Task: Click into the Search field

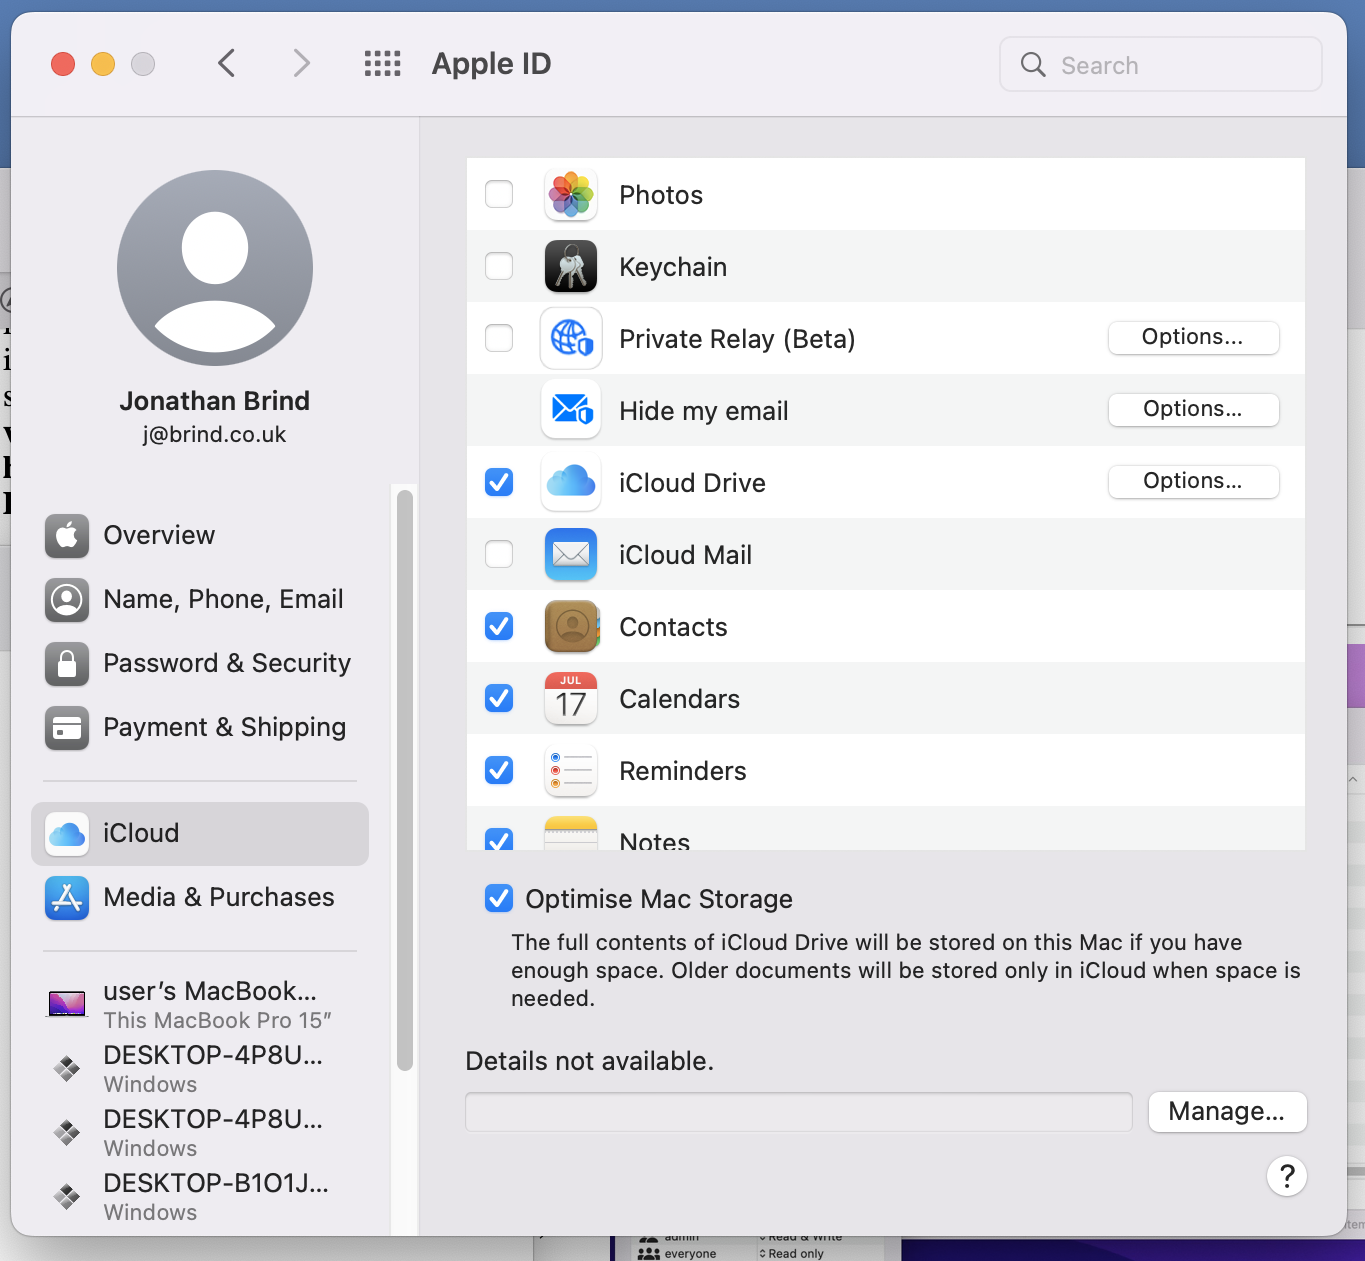Action: (x=1161, y=65)
